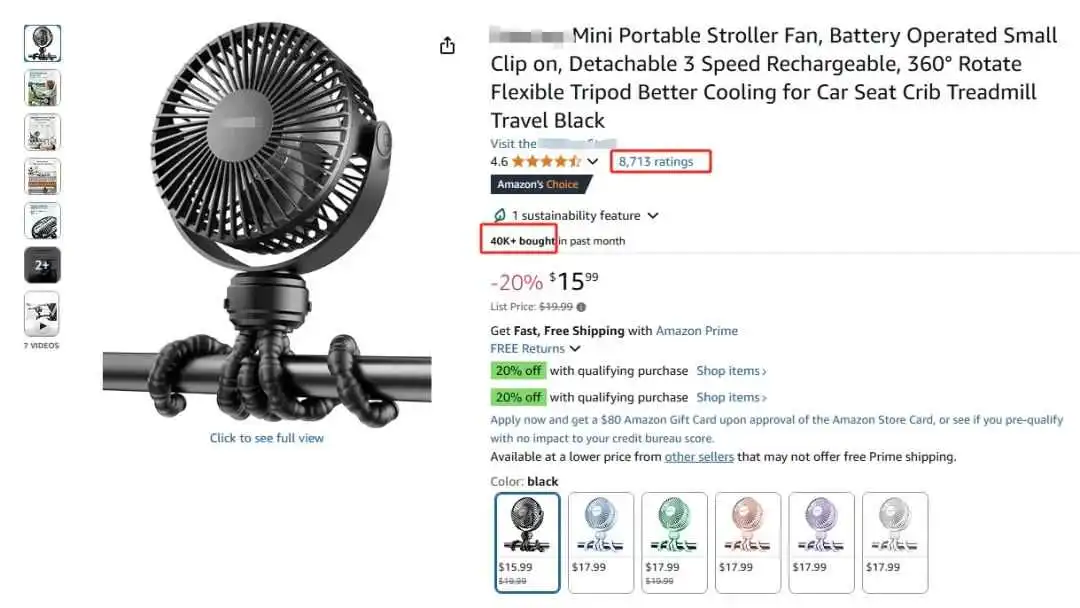Open the 8,713 ratings link
Viewport: 1080px width, 608px height.
pyautogui.click(x=656, y=162)
